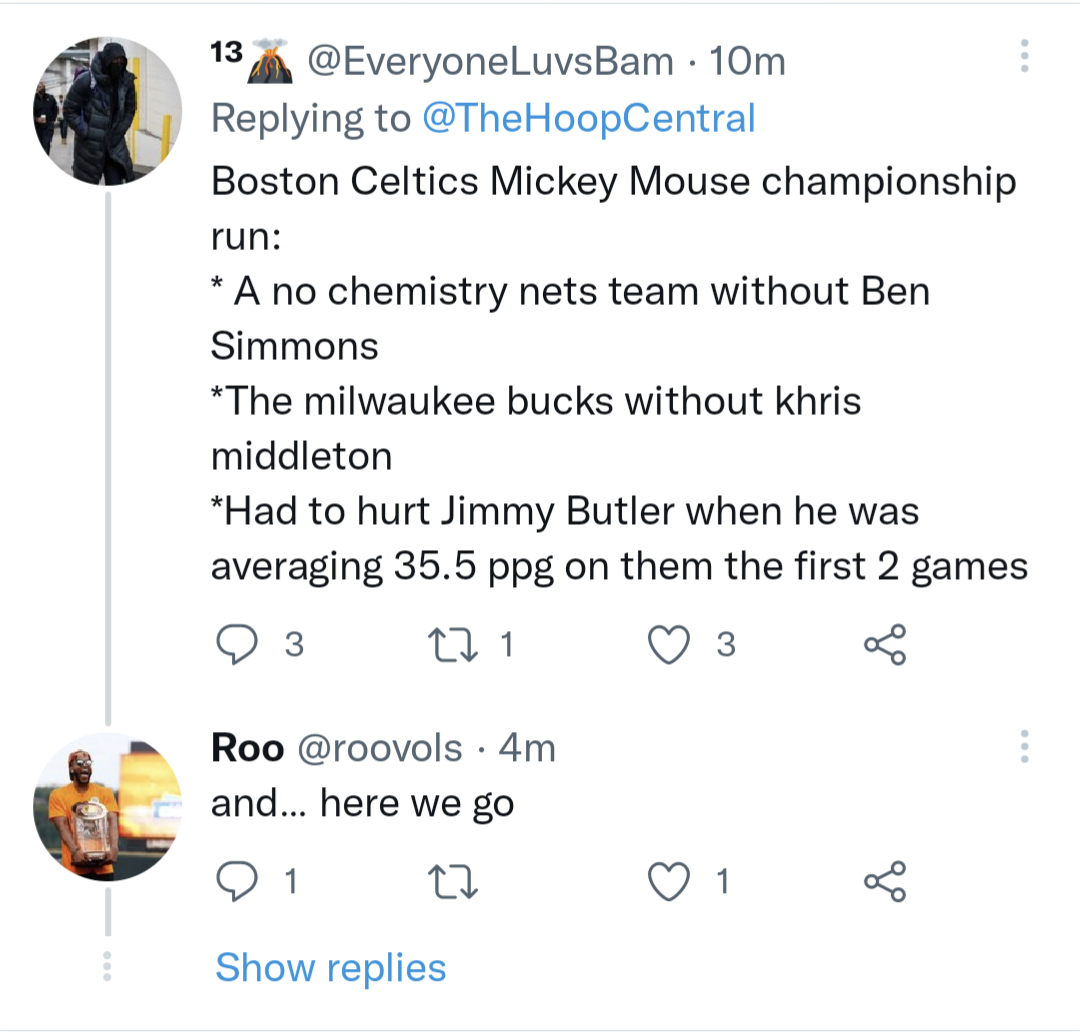Open @EveryoneLuvsBam handle
The width and height of the screenshot is (1080, 1035).
tap(490, 62)
